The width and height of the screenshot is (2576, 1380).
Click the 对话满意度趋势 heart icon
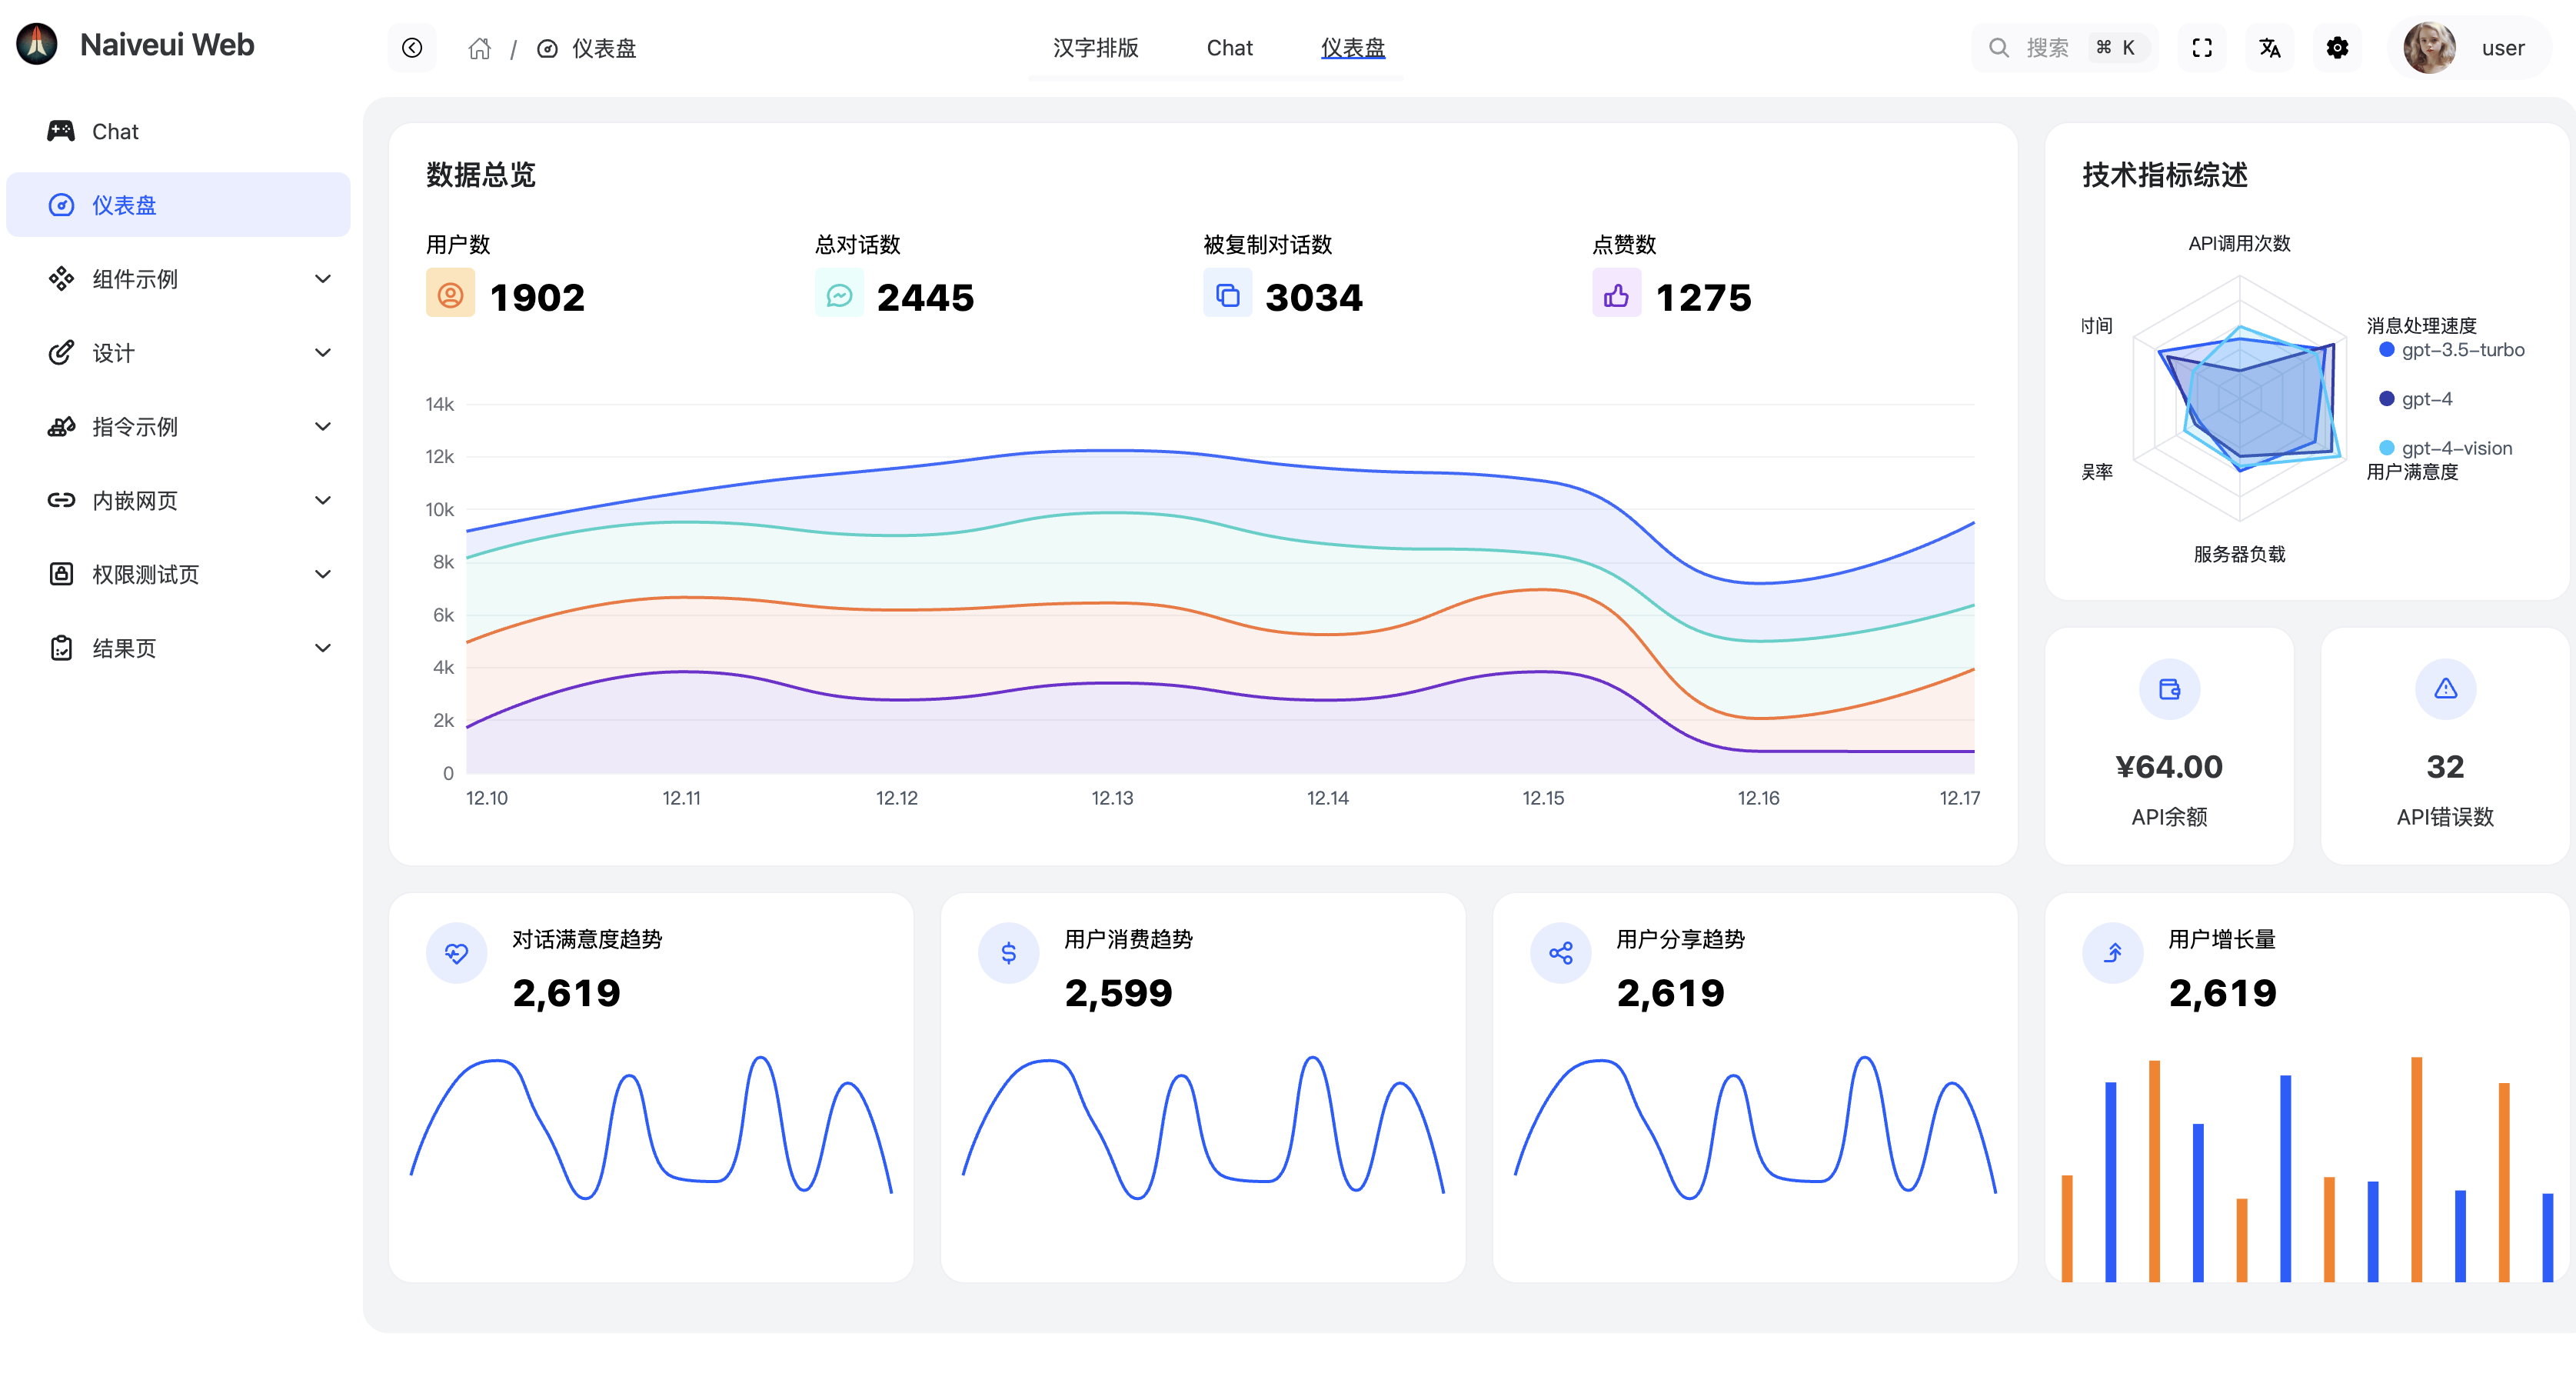pos(456,953)
